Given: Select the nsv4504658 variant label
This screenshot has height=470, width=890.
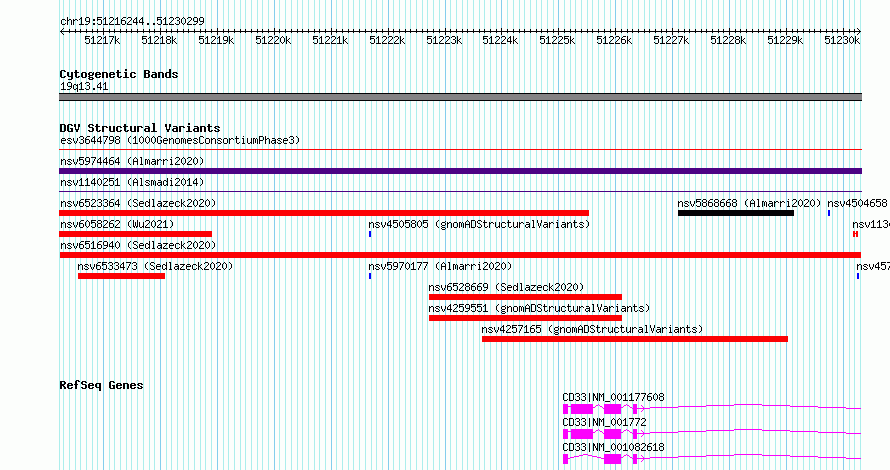Looking at the screenshot, I should [857, 203].
